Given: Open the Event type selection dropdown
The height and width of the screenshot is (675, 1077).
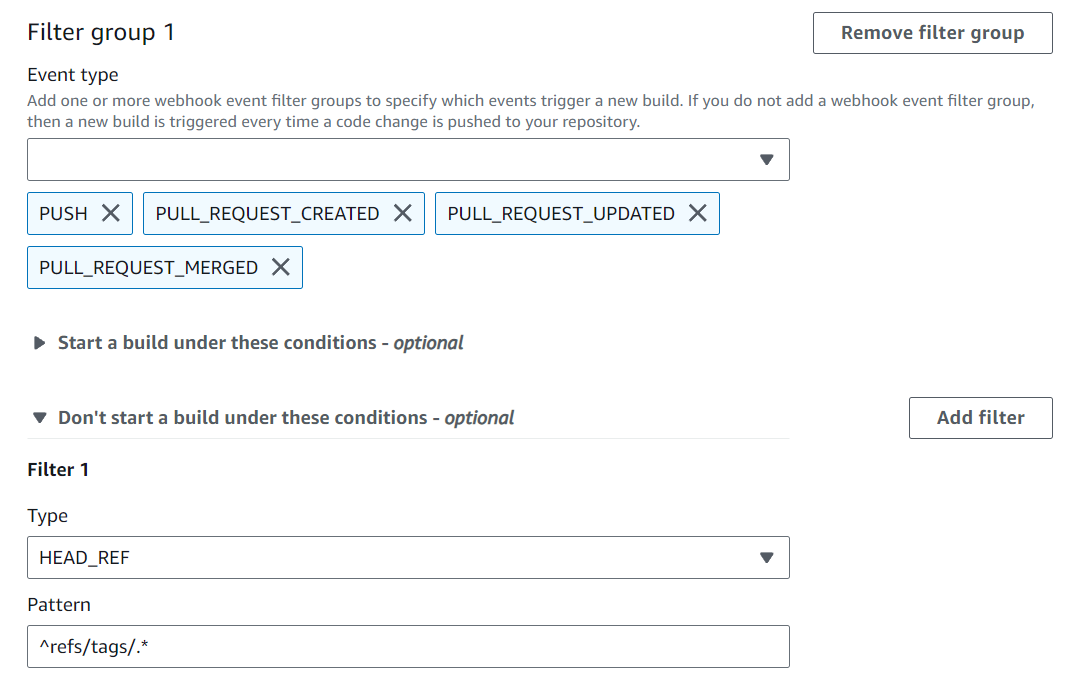Looking at the screenshot, I should (x=407, y=159).
